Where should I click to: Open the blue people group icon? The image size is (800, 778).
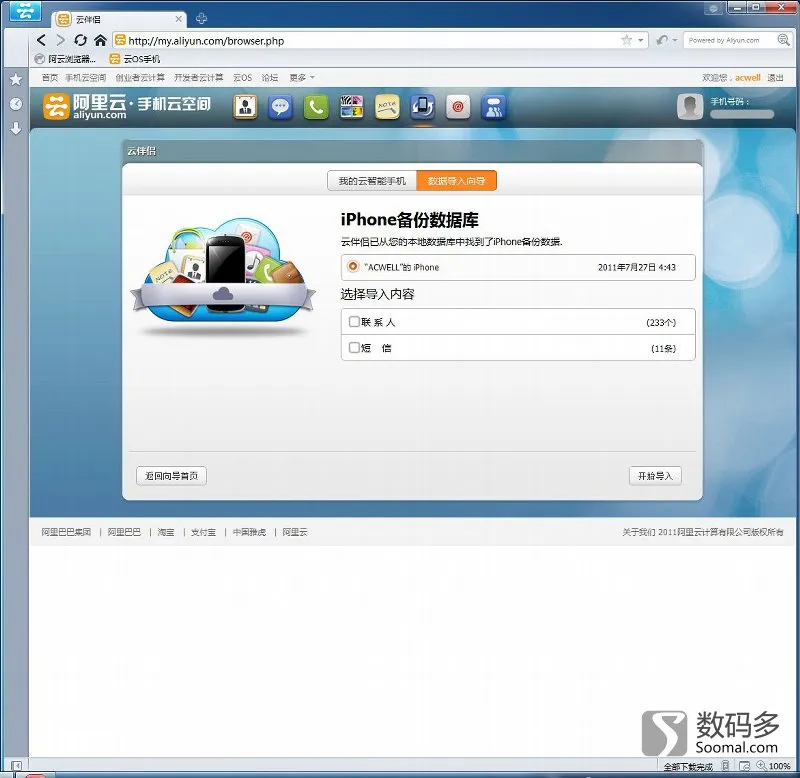[493, 107]
